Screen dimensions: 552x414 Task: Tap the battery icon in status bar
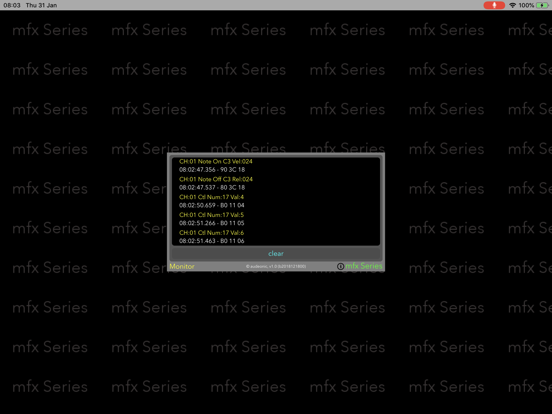[x=542, y=5]
